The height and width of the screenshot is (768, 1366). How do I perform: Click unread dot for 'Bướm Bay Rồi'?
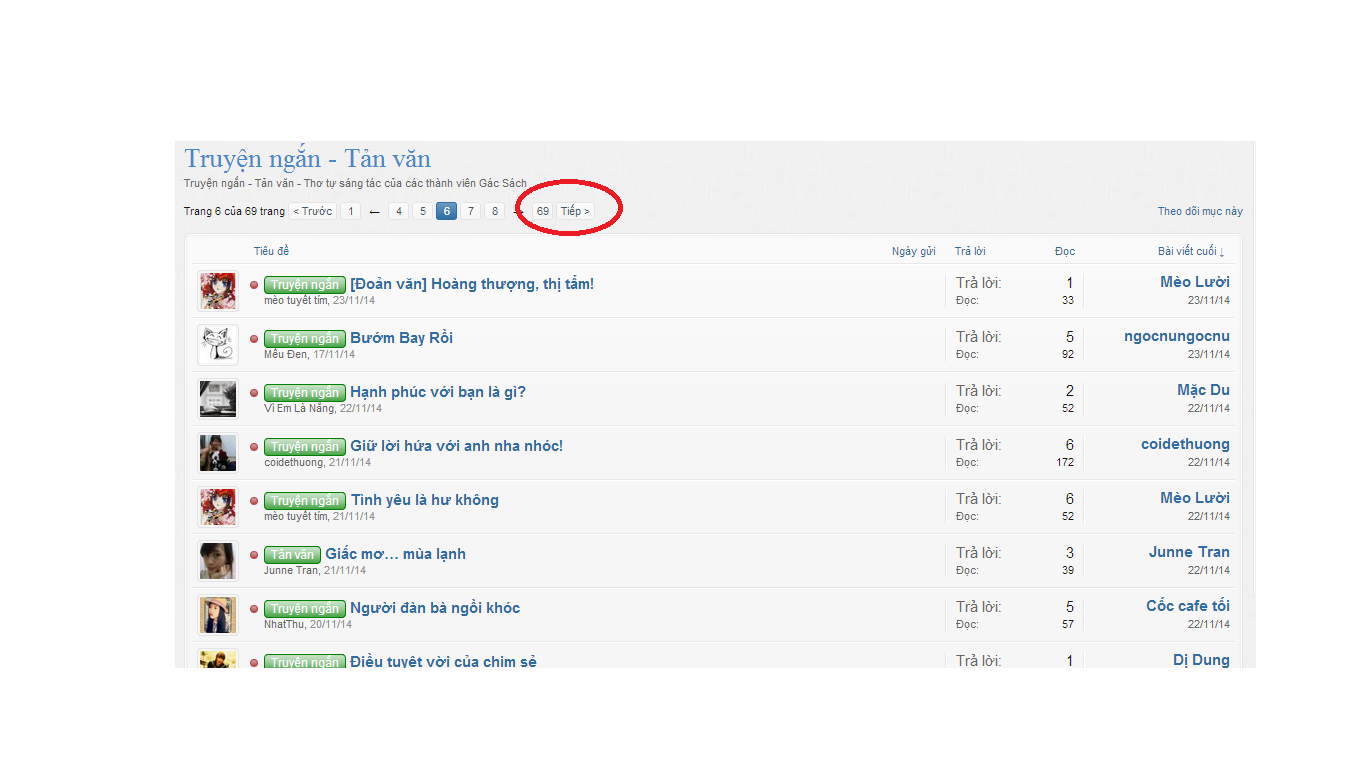pos(254,339)
